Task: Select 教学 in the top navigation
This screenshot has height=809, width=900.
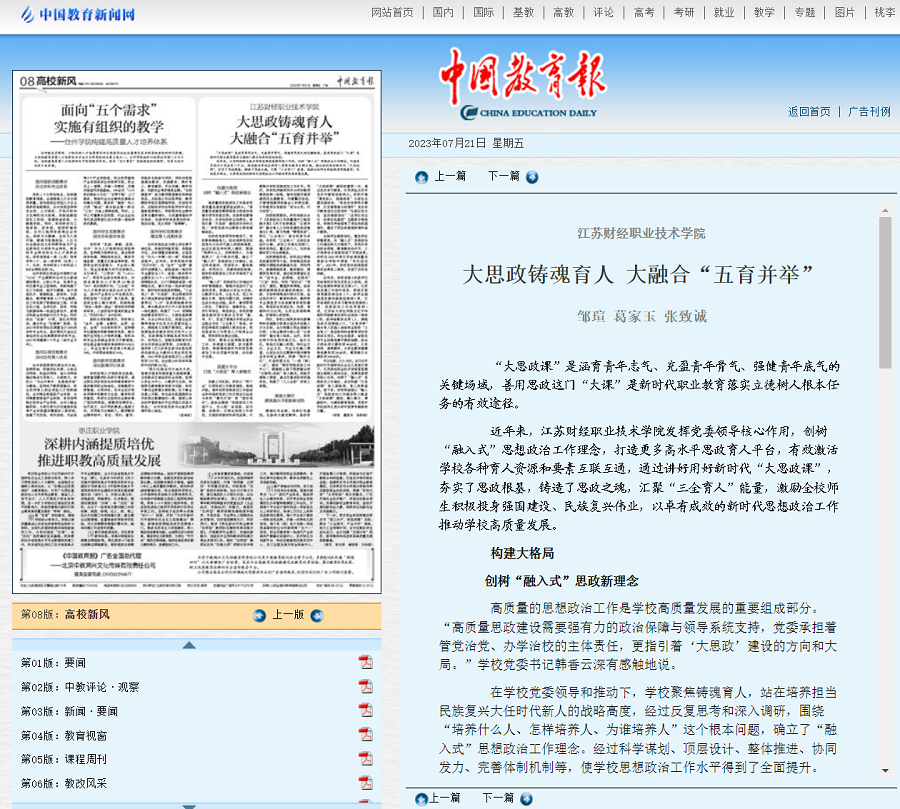Action: [765, 13]
